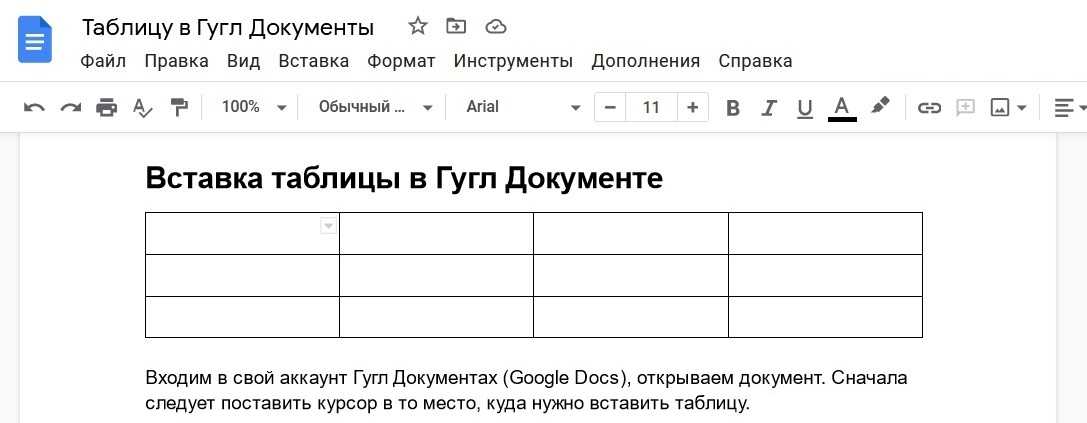
Task: Increase font size with plus button
Action: 692,107
